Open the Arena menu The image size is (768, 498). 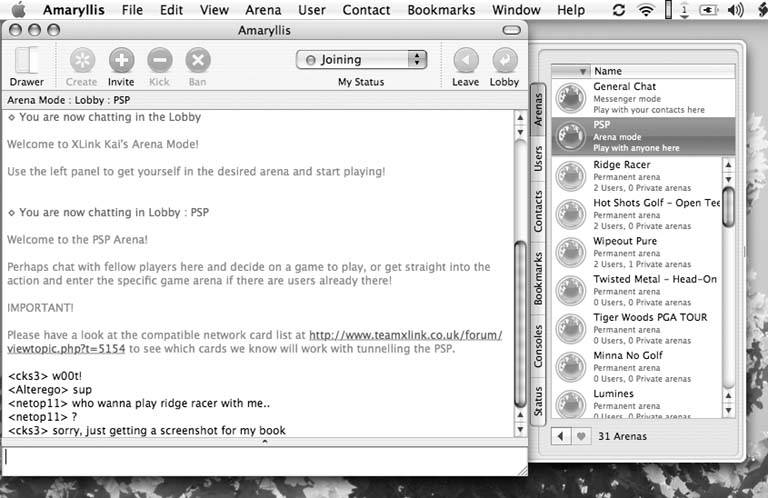[263, 10]
